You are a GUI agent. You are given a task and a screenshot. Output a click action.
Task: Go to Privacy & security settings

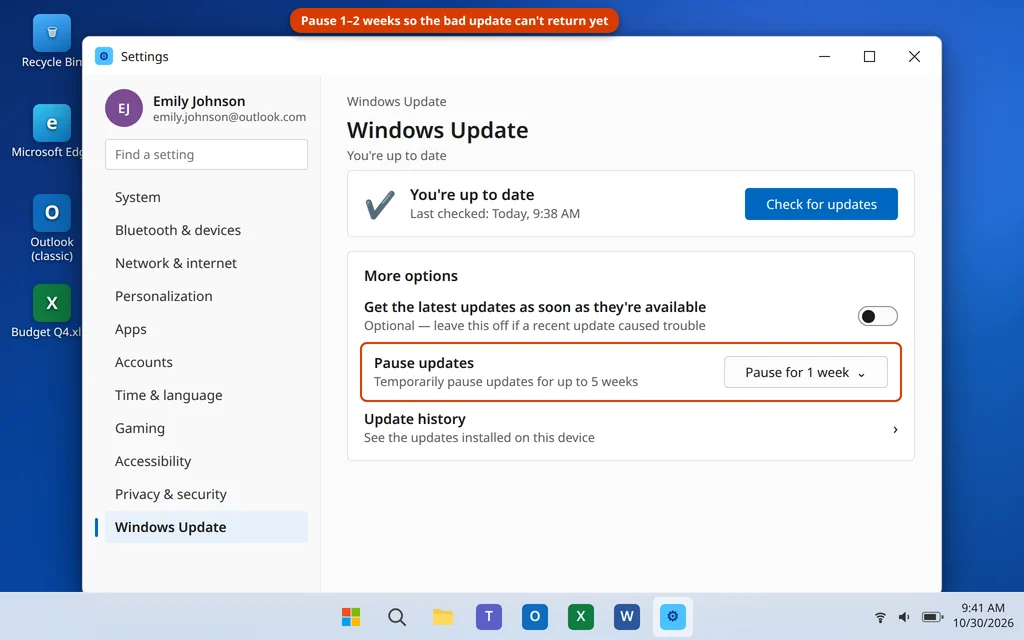point(206,494)
